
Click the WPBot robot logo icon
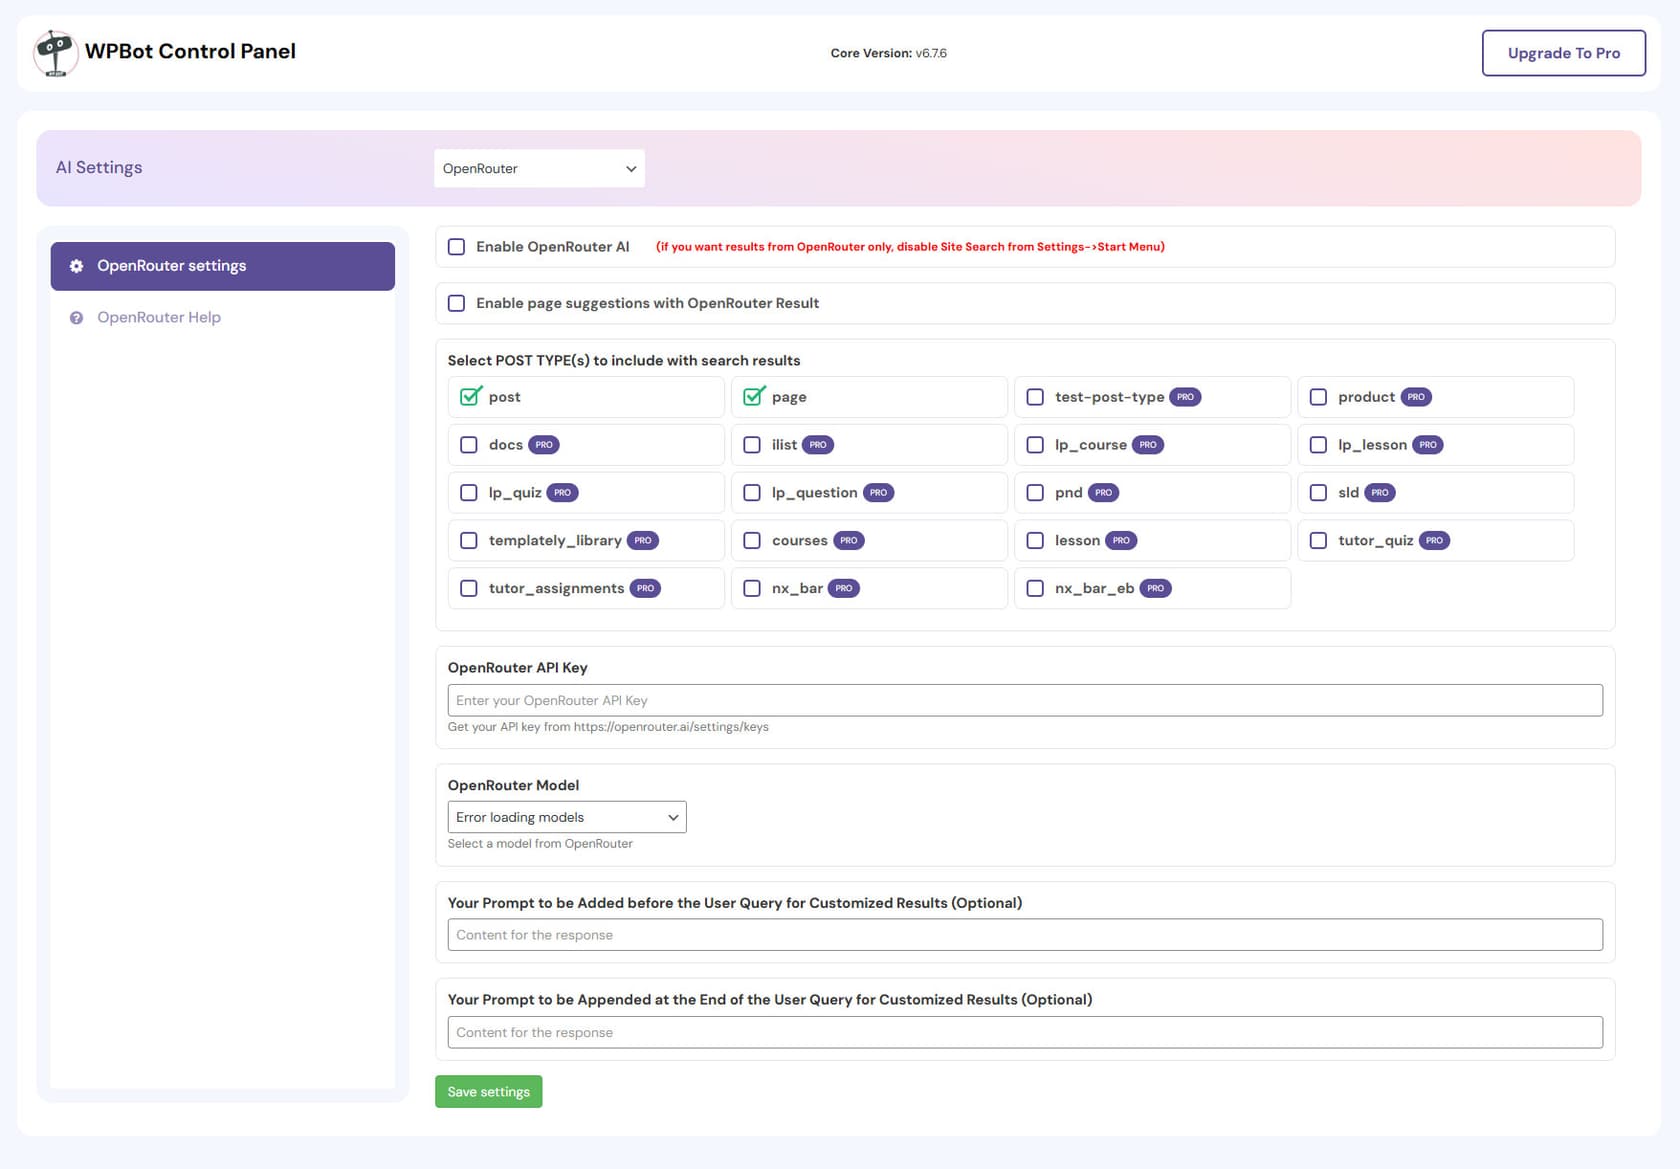point(55,53)
